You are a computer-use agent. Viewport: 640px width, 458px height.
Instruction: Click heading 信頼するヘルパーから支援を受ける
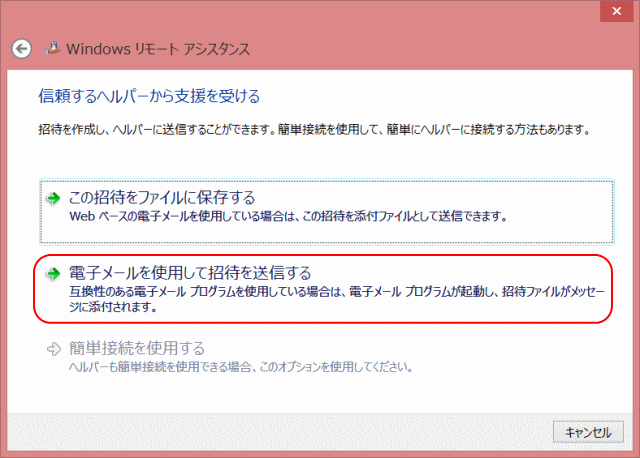coord(149,96)
